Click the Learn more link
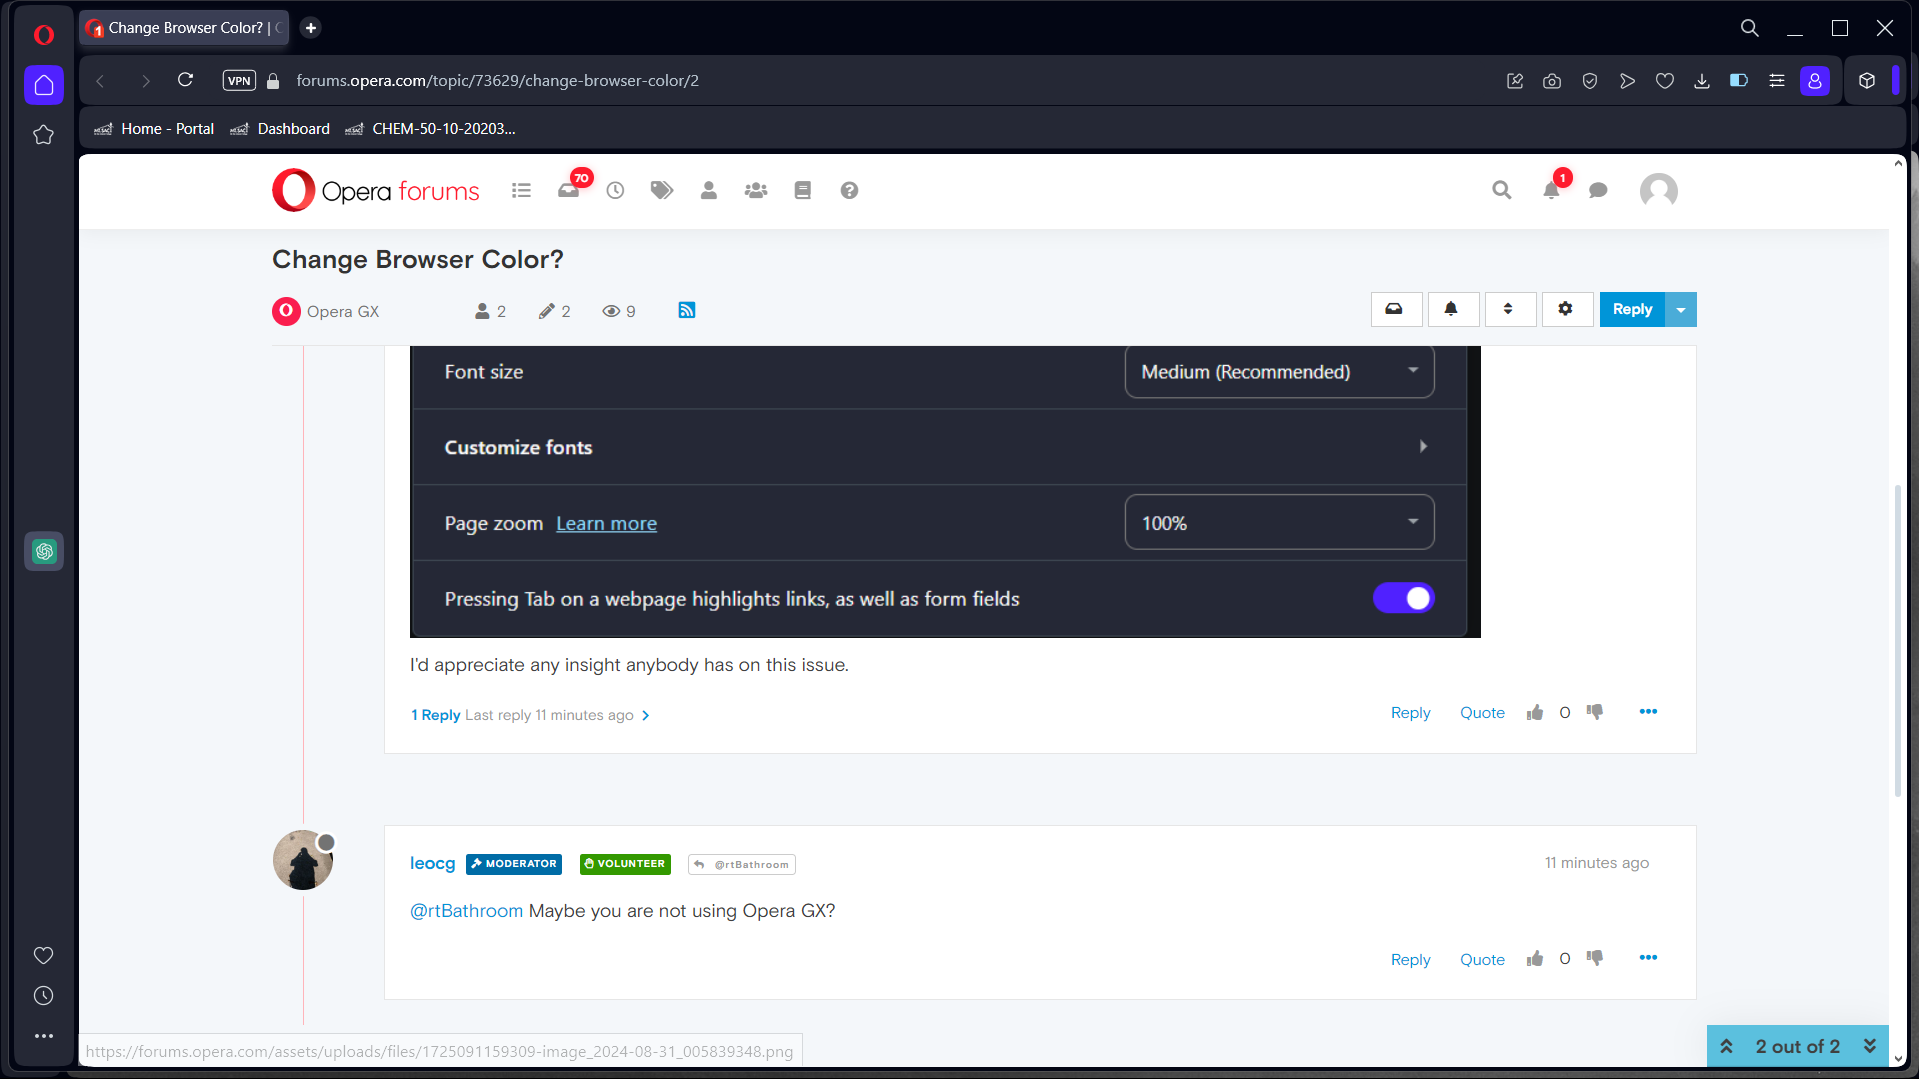This screenshot has height=1079, width=1919. (x=606, y=523)
